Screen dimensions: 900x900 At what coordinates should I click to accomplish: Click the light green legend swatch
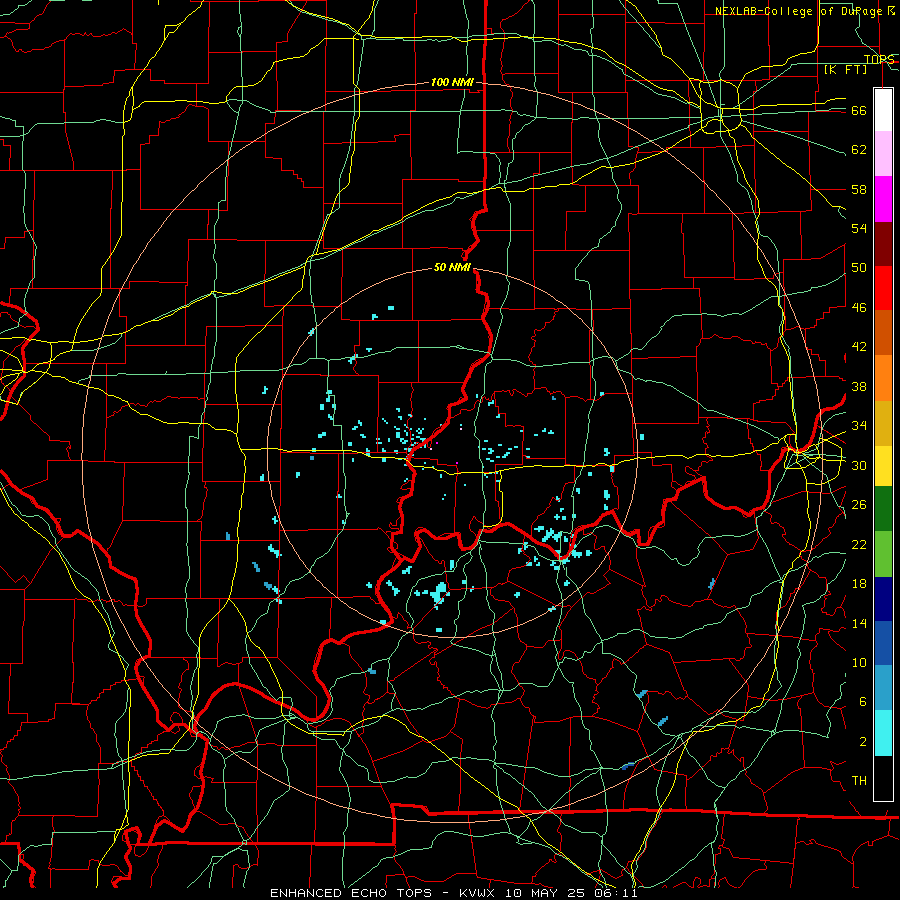click(x=883, y=554)
